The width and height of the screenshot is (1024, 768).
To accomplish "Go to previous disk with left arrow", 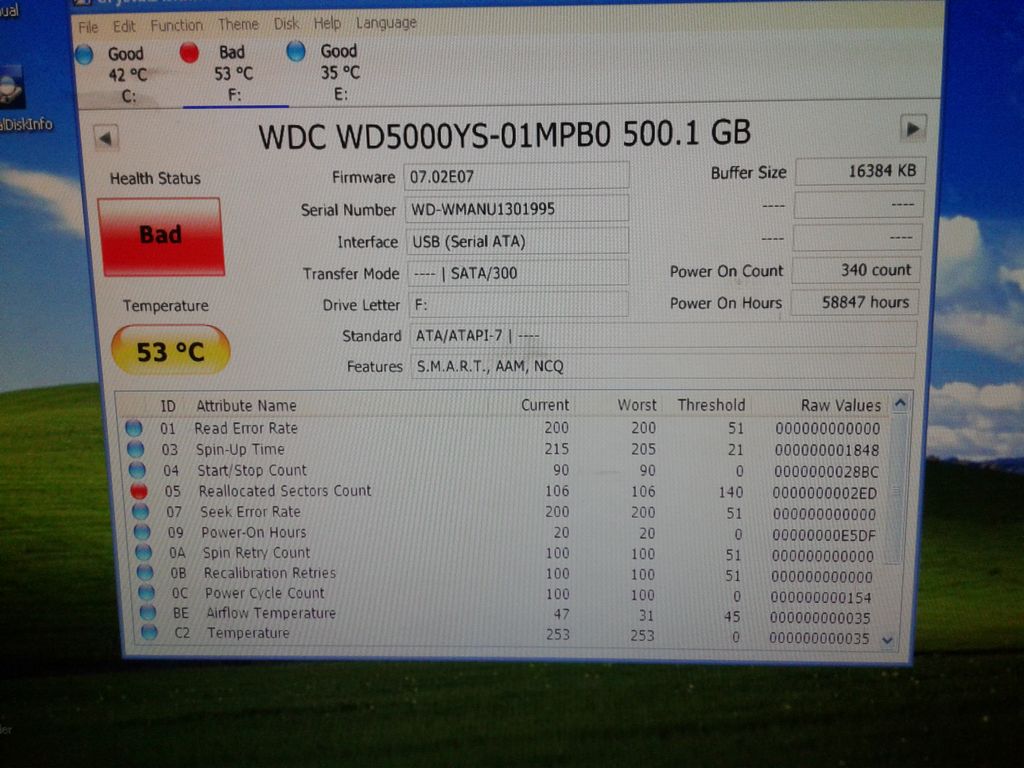I will 106,138.
